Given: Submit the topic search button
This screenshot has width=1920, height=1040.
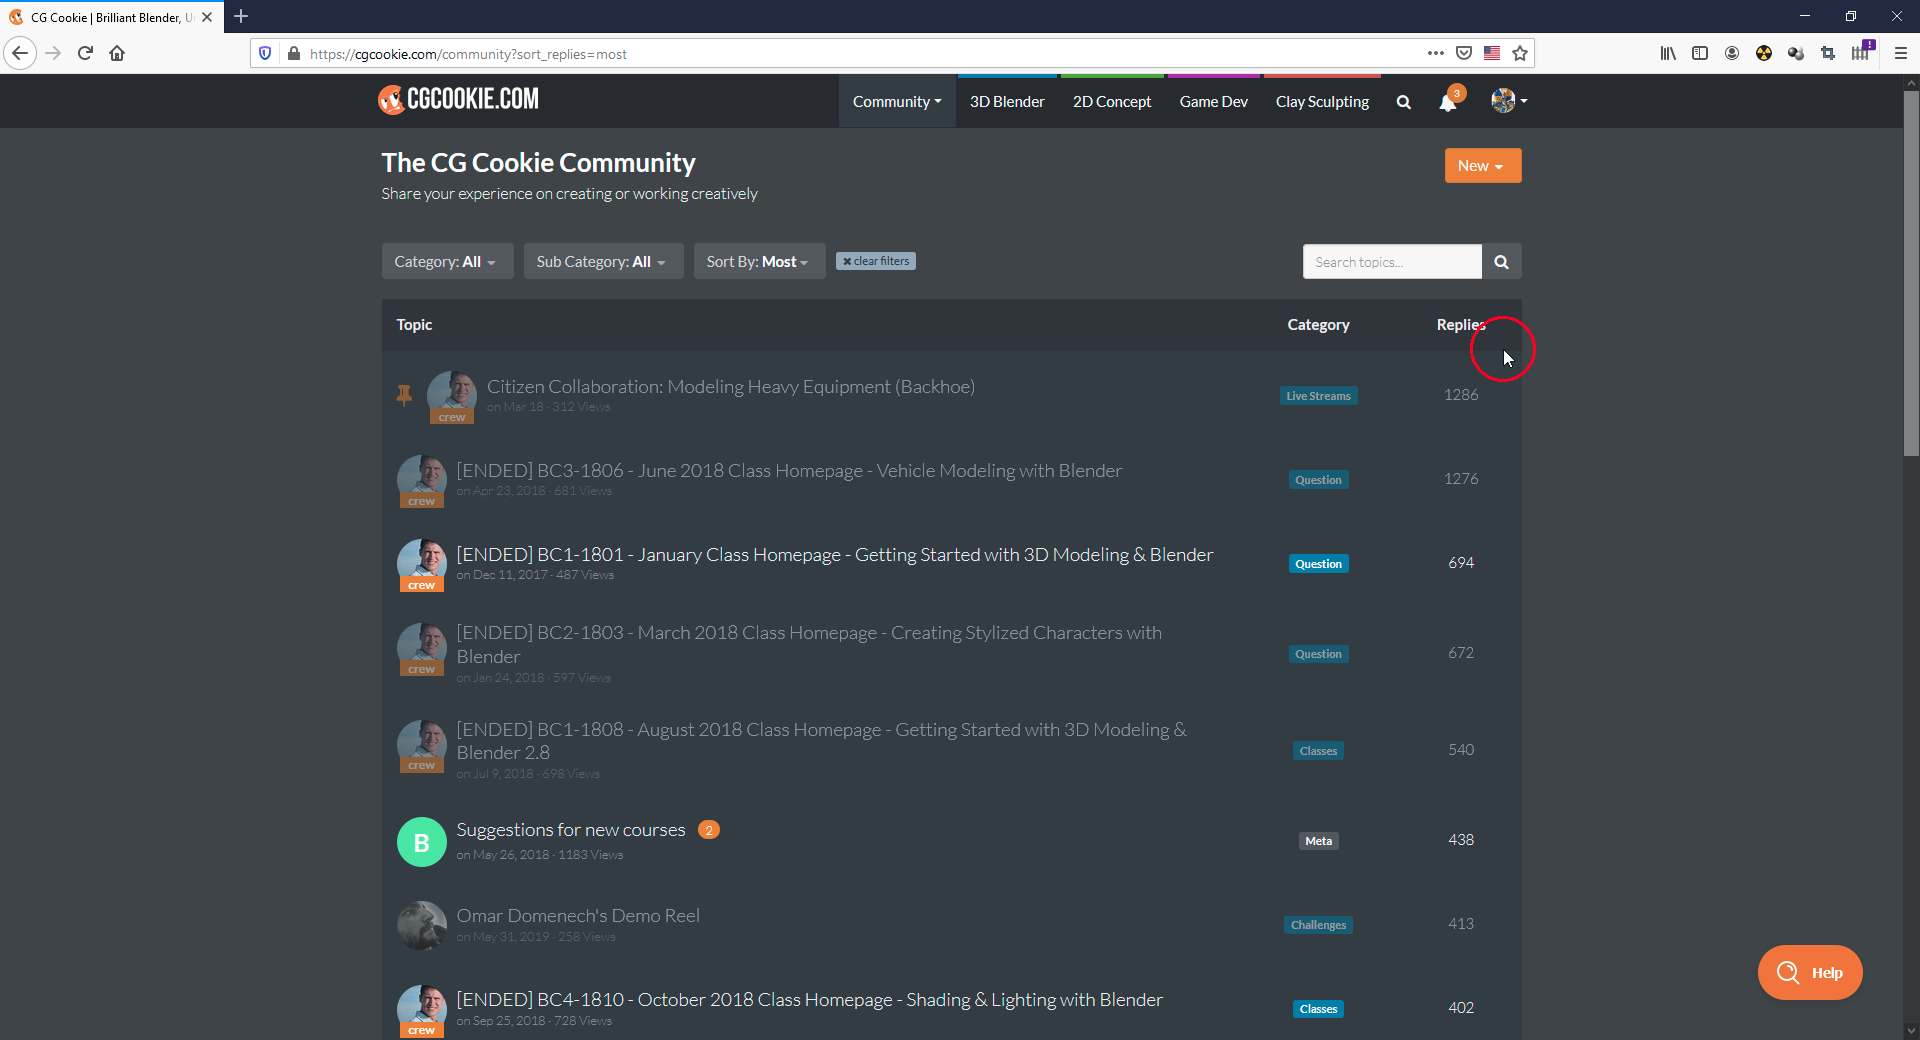Looking at the screenshot, I should pyautogui.click(x=1501, y=262).
